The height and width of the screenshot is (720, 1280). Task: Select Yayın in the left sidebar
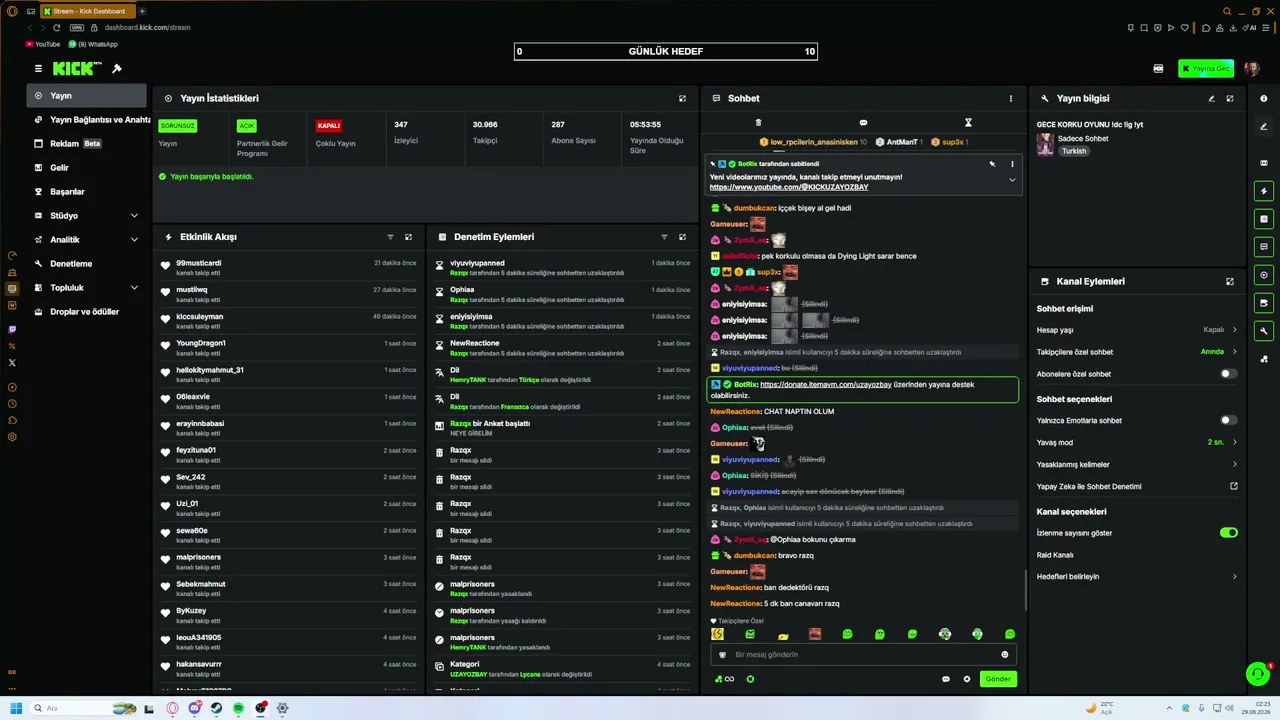pyautogui.click(x=87, y=96)
